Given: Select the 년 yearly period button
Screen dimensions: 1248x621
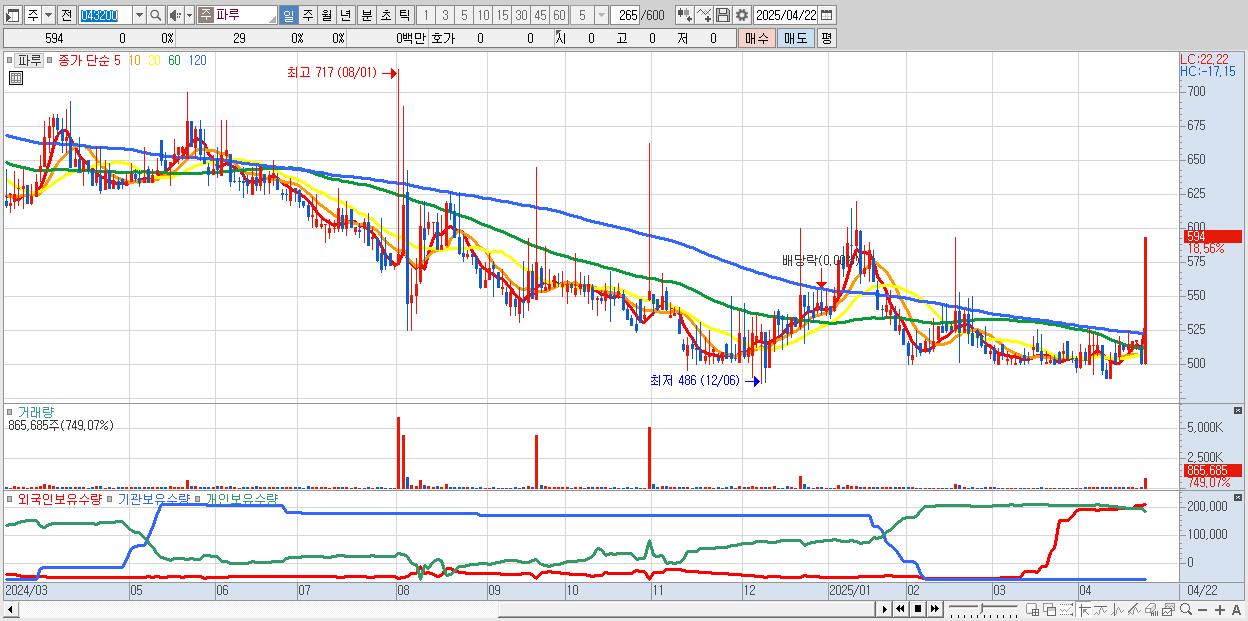Looking at the screenshot, I should (345, 15).
